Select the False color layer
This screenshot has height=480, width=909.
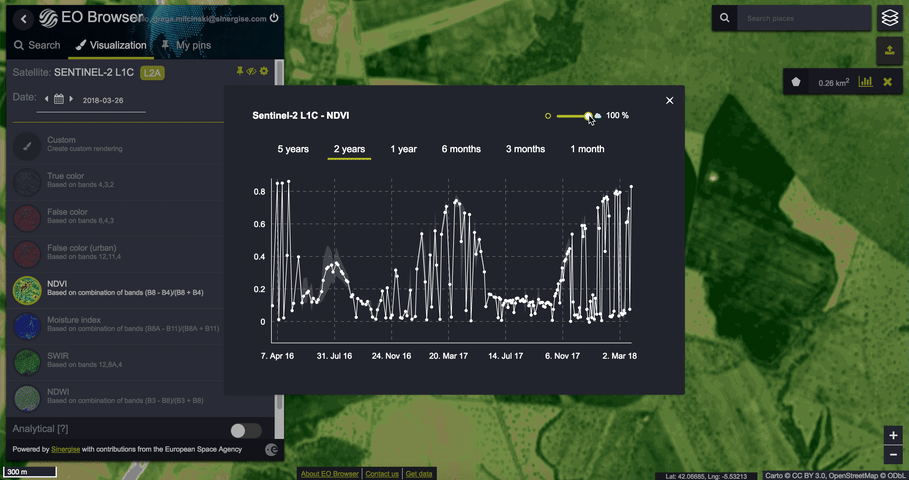[116, 216]
